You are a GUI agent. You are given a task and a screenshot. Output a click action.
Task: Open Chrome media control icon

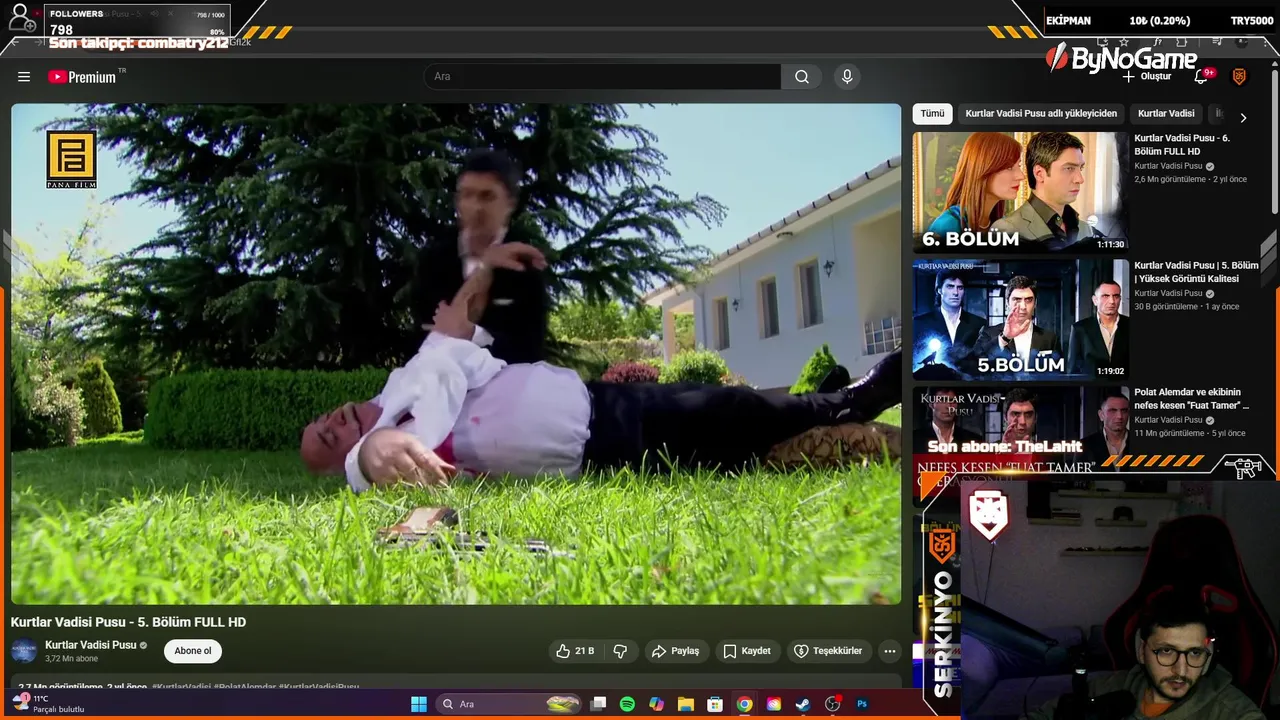(1217, 42)
